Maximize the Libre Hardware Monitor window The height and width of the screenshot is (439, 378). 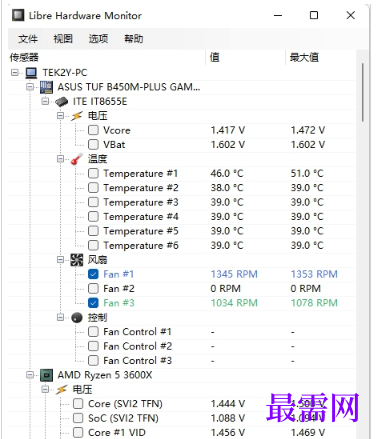pyautogui.click(x=314, y=15)
